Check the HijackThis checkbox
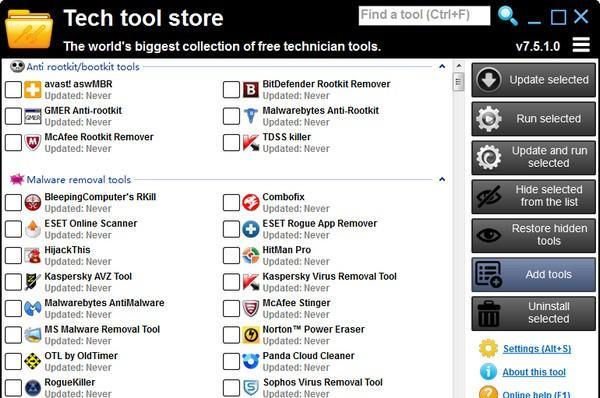 click(x=13, y=255)
